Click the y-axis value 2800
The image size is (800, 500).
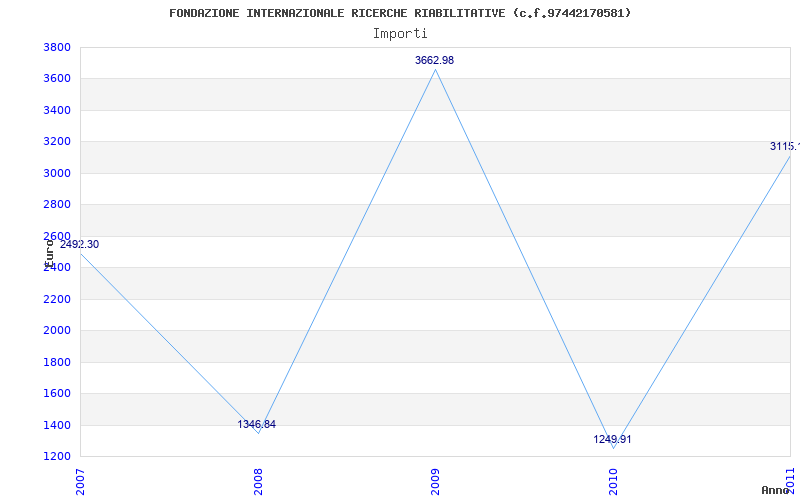(x=57, y=205)
